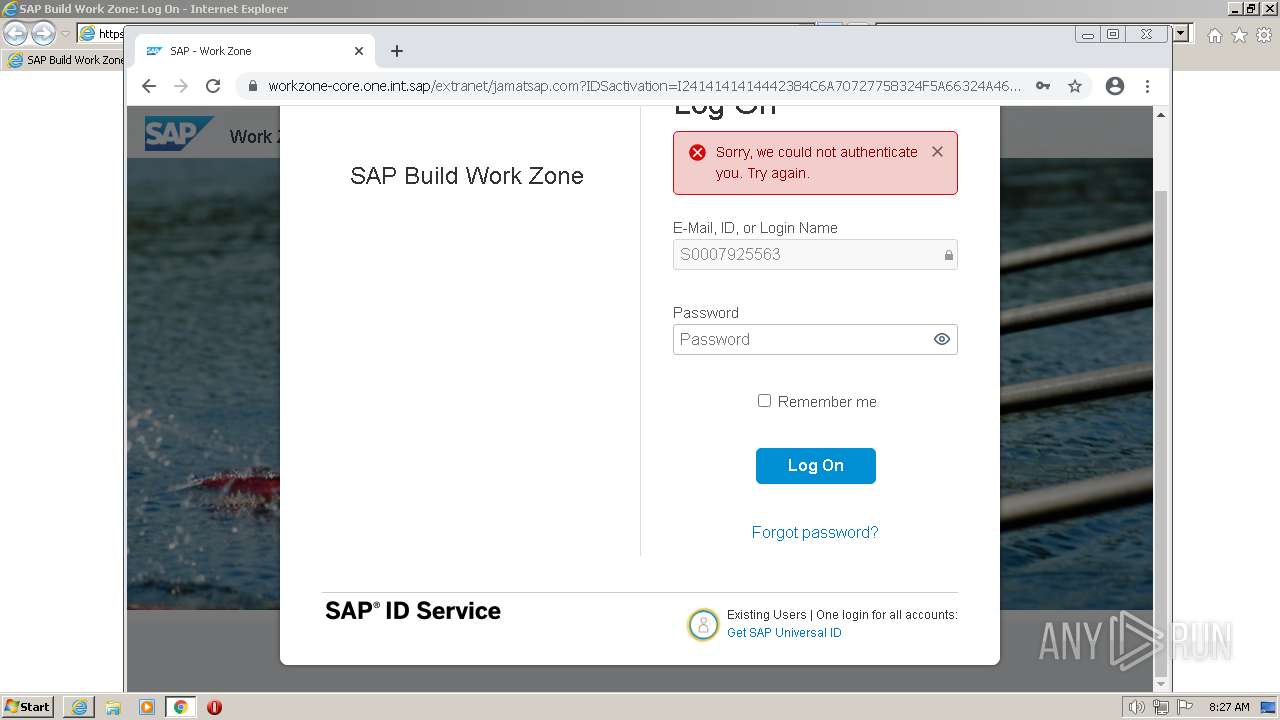This screenshot has width=1280, height=720.
Task: Toggle password visibility eye icon
Action: pos(941,339)
